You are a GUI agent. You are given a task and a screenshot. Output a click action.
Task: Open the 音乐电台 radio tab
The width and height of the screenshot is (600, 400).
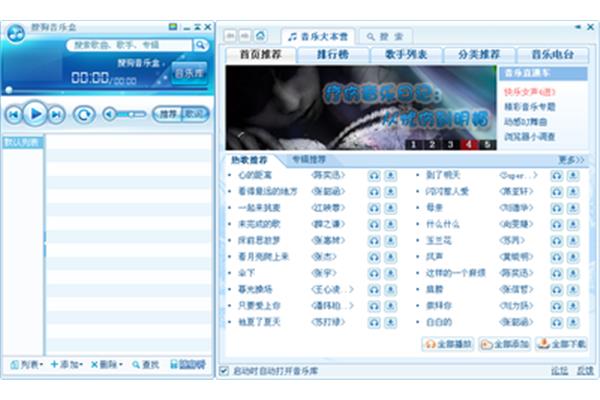(552, 55)
